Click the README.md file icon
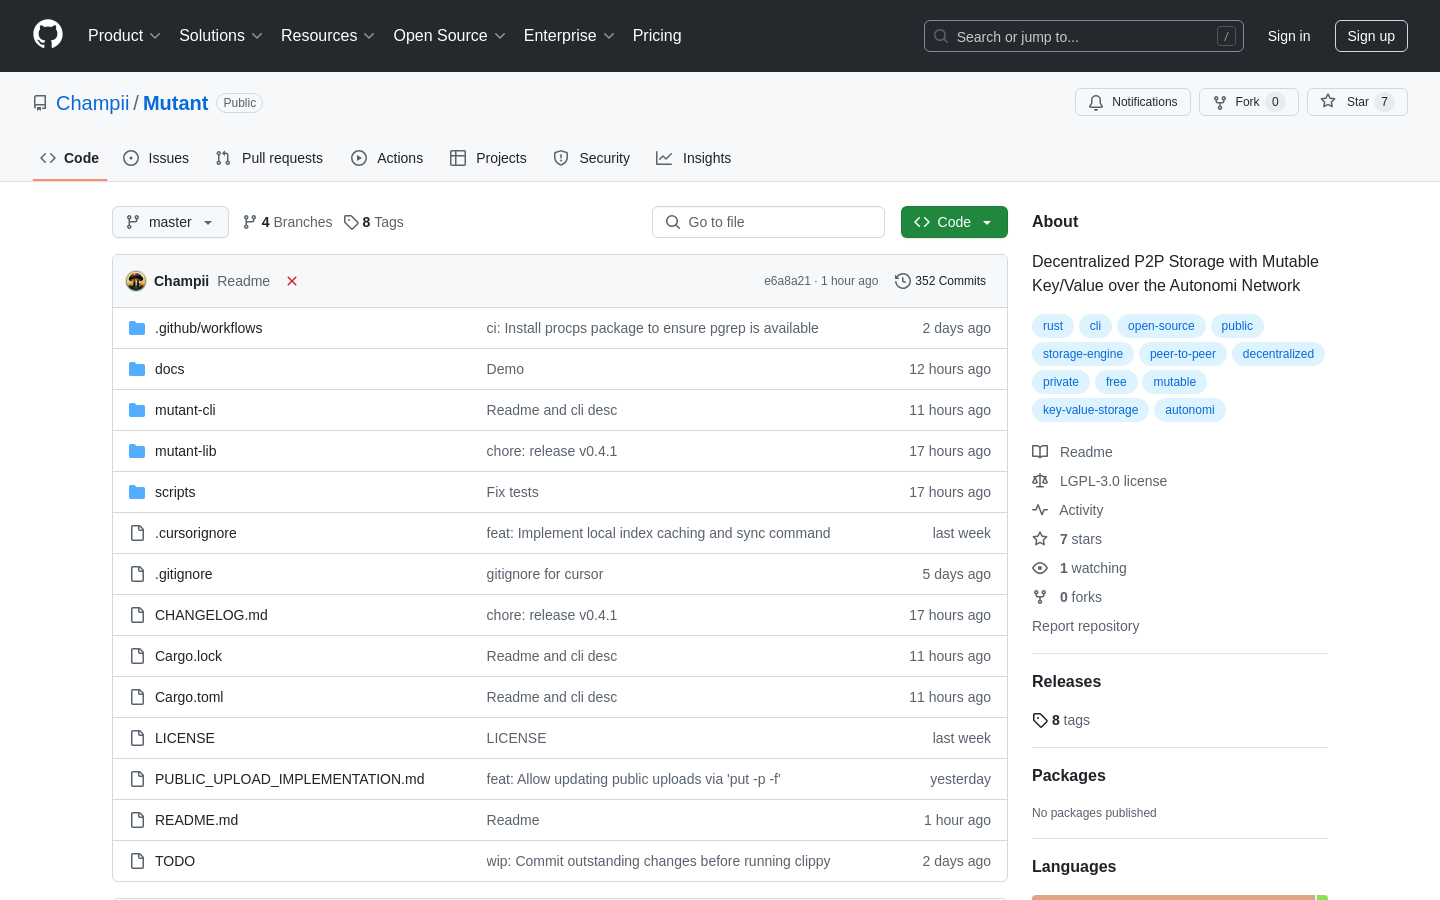This screenshot has height=900, width=1440. [137, 820]
